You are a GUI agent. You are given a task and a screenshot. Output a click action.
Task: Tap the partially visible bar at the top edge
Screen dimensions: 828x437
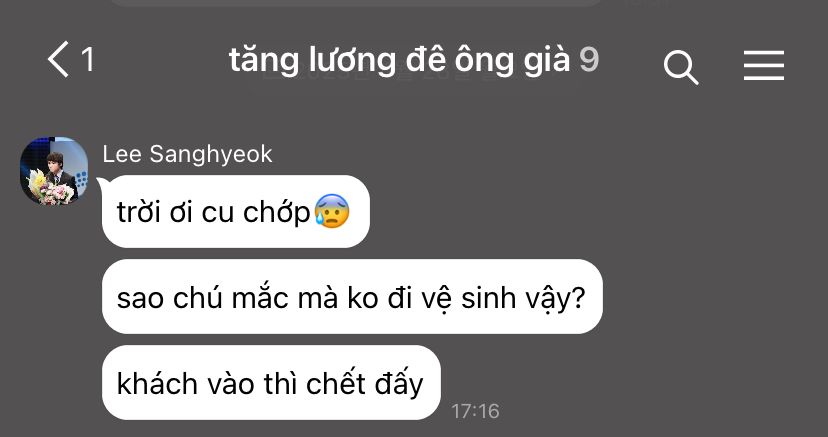pos(356,3)
